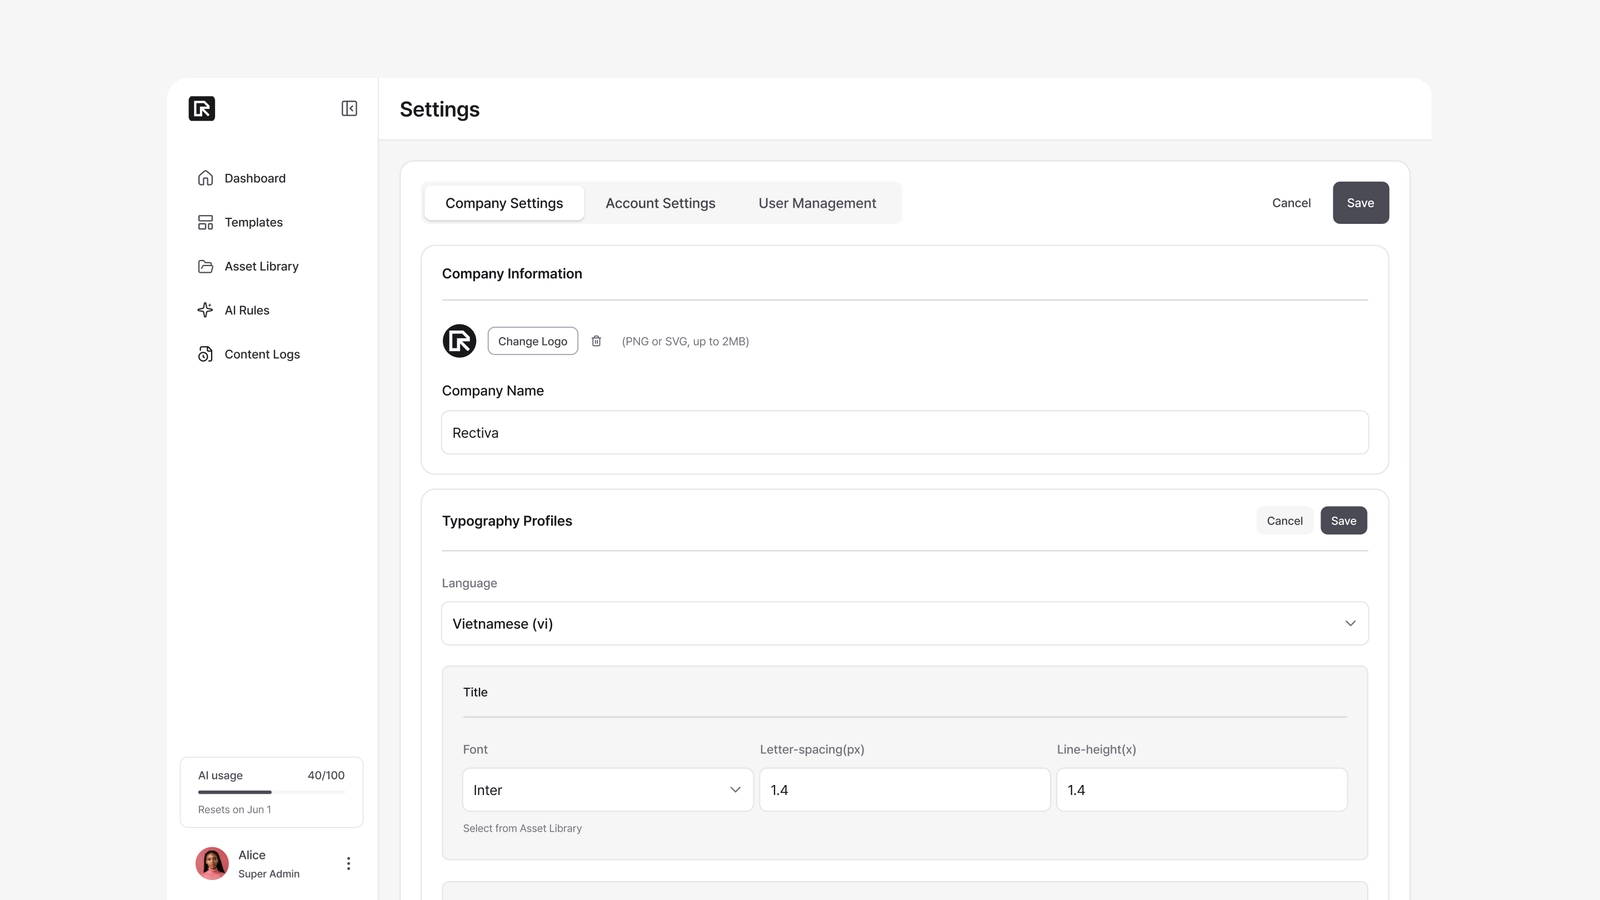This screenshot has height=900, width=1600.
Task: Click the Content Logs icon
Action: 205,354
